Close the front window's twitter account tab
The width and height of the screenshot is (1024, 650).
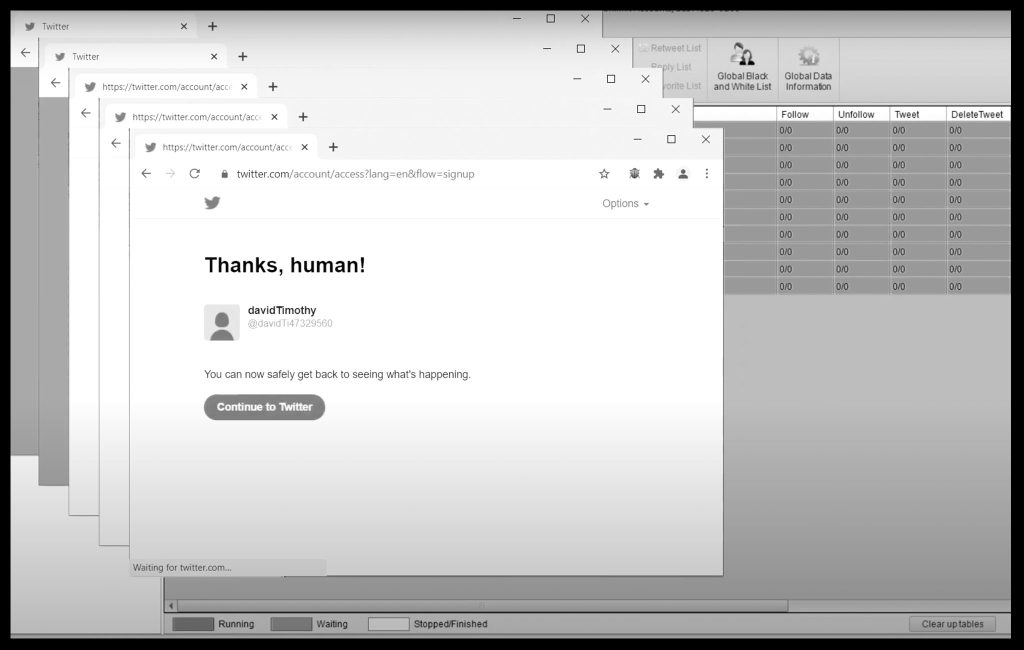[x=304, y=147]
